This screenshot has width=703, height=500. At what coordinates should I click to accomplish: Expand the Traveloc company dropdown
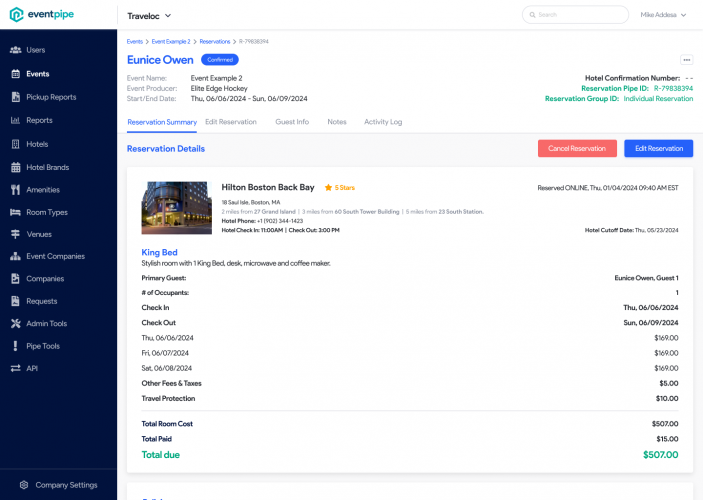(149, 16)
